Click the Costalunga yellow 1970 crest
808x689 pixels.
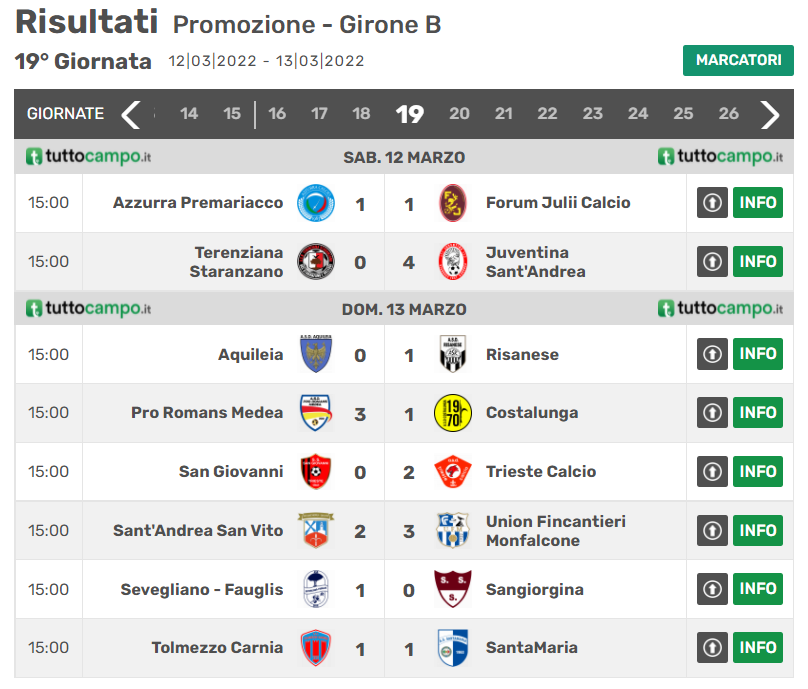point(453,413)
